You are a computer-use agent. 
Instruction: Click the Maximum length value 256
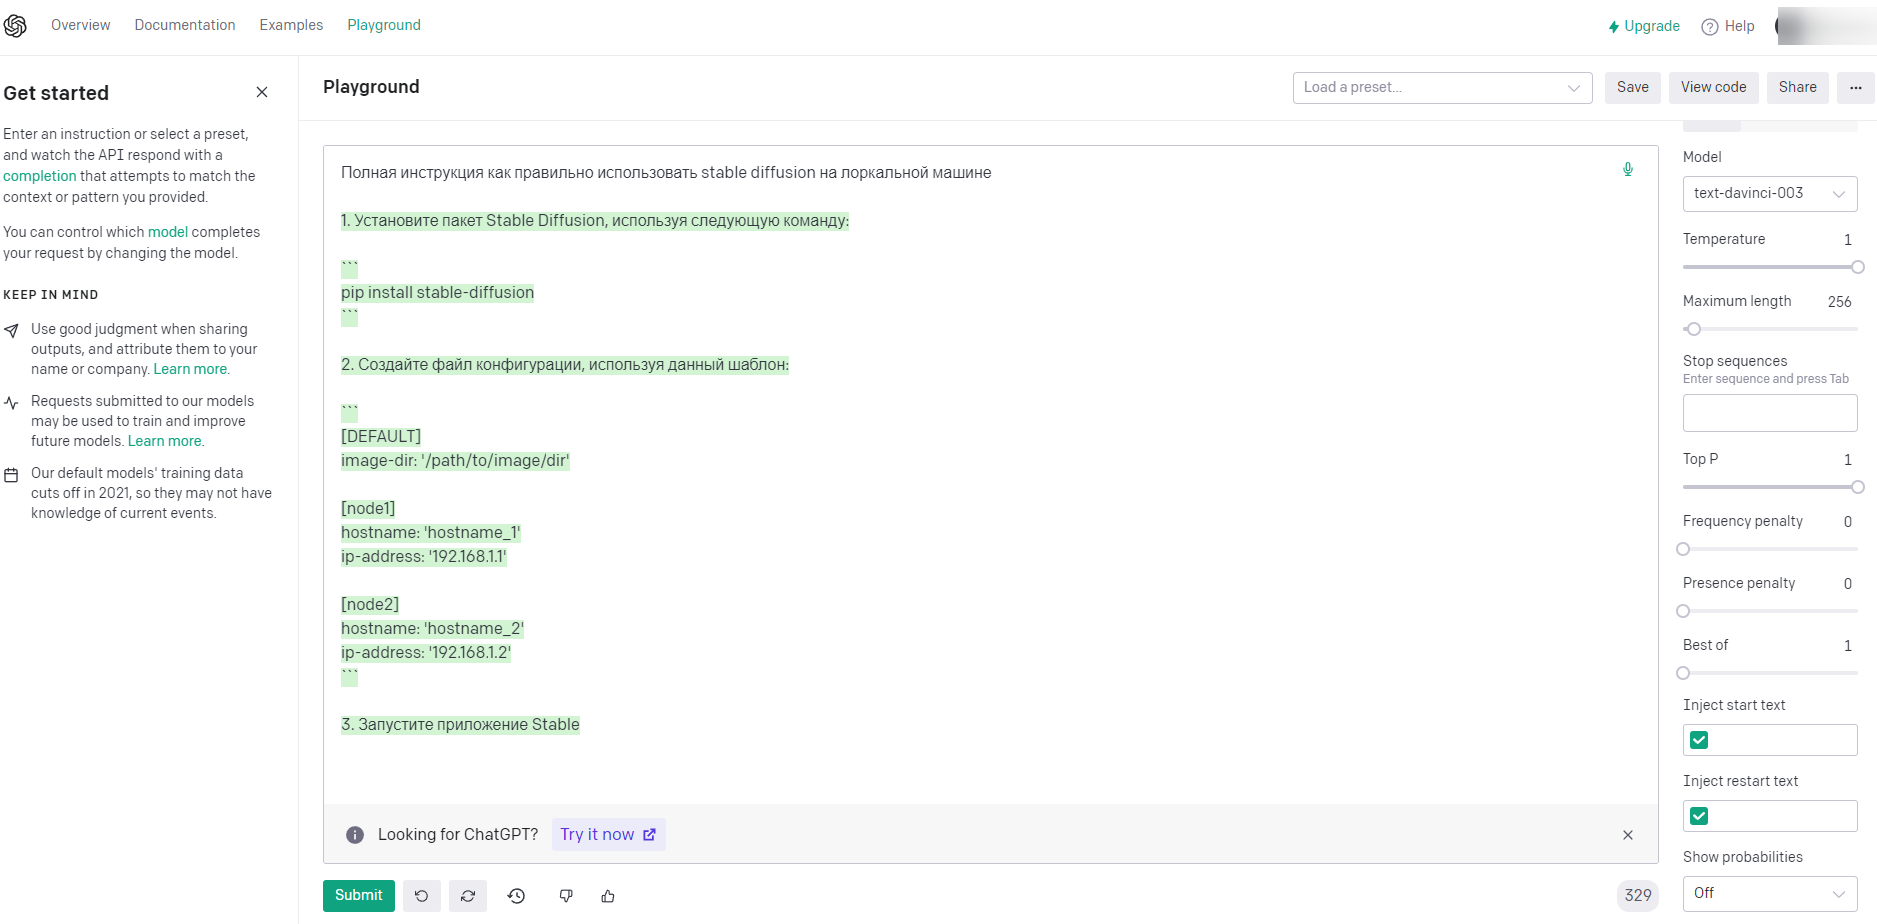coord(1840,302)
